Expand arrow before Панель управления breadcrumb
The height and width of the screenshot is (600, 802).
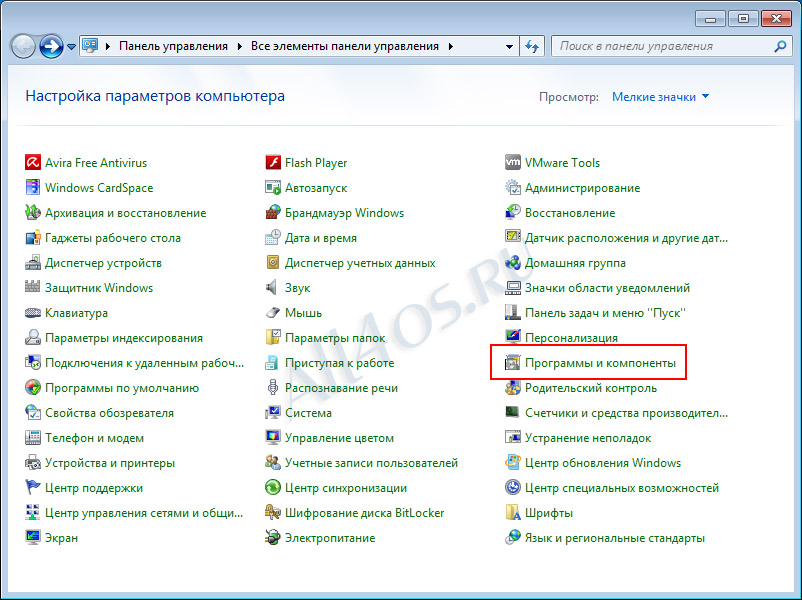point(108,47)
